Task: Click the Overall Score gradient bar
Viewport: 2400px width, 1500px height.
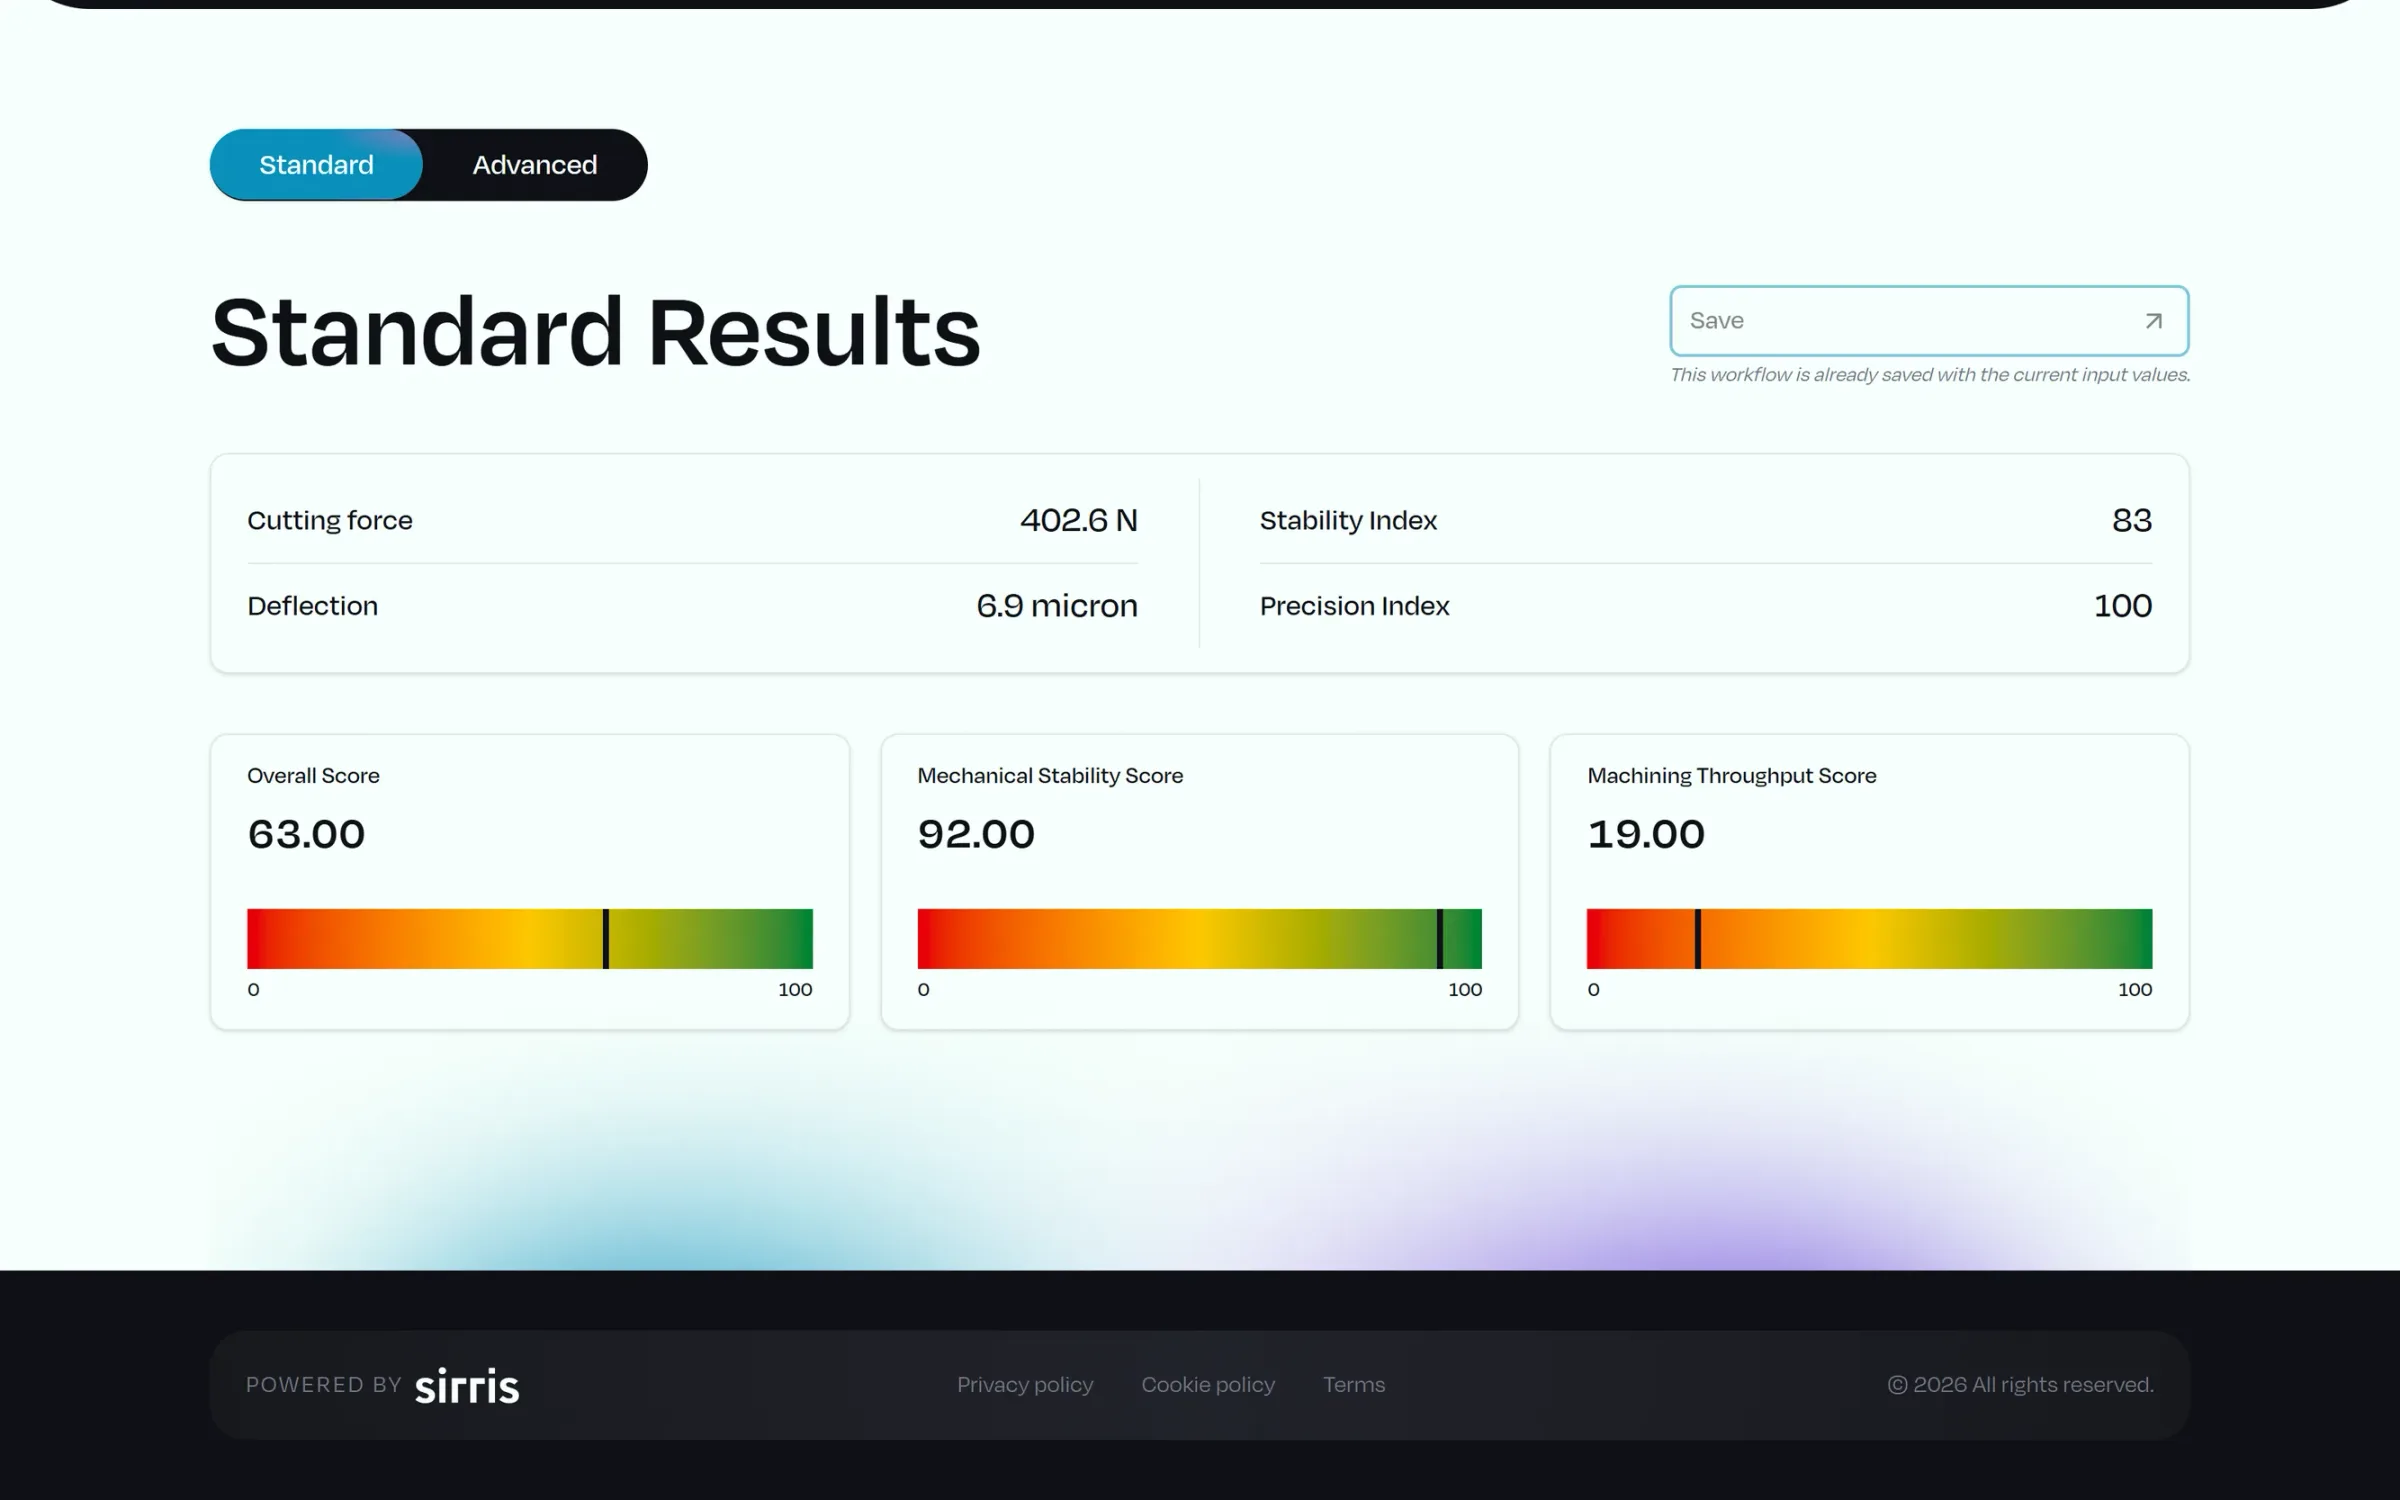Action: coord(530,938)
